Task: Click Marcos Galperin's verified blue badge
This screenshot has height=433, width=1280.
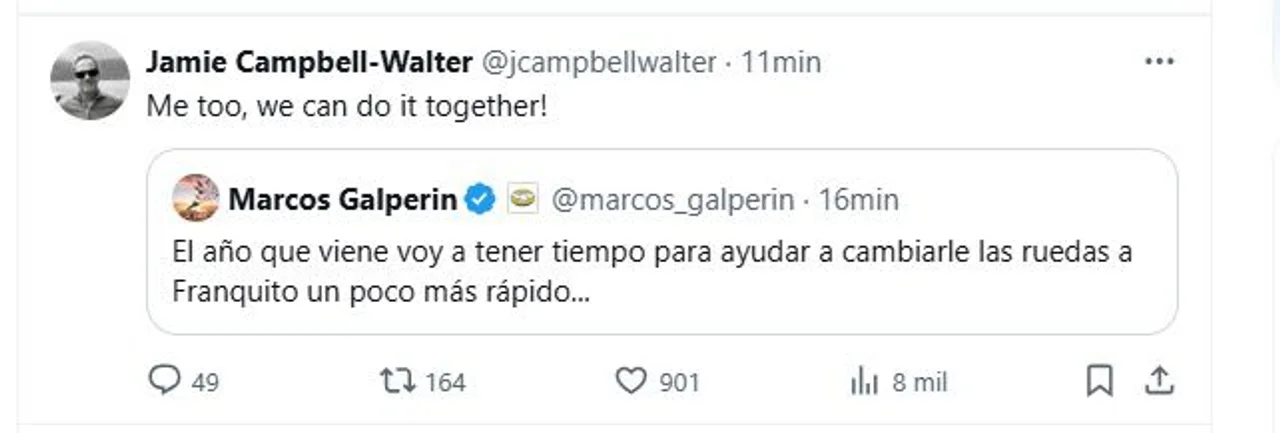Action: click(x=481, y=199)
